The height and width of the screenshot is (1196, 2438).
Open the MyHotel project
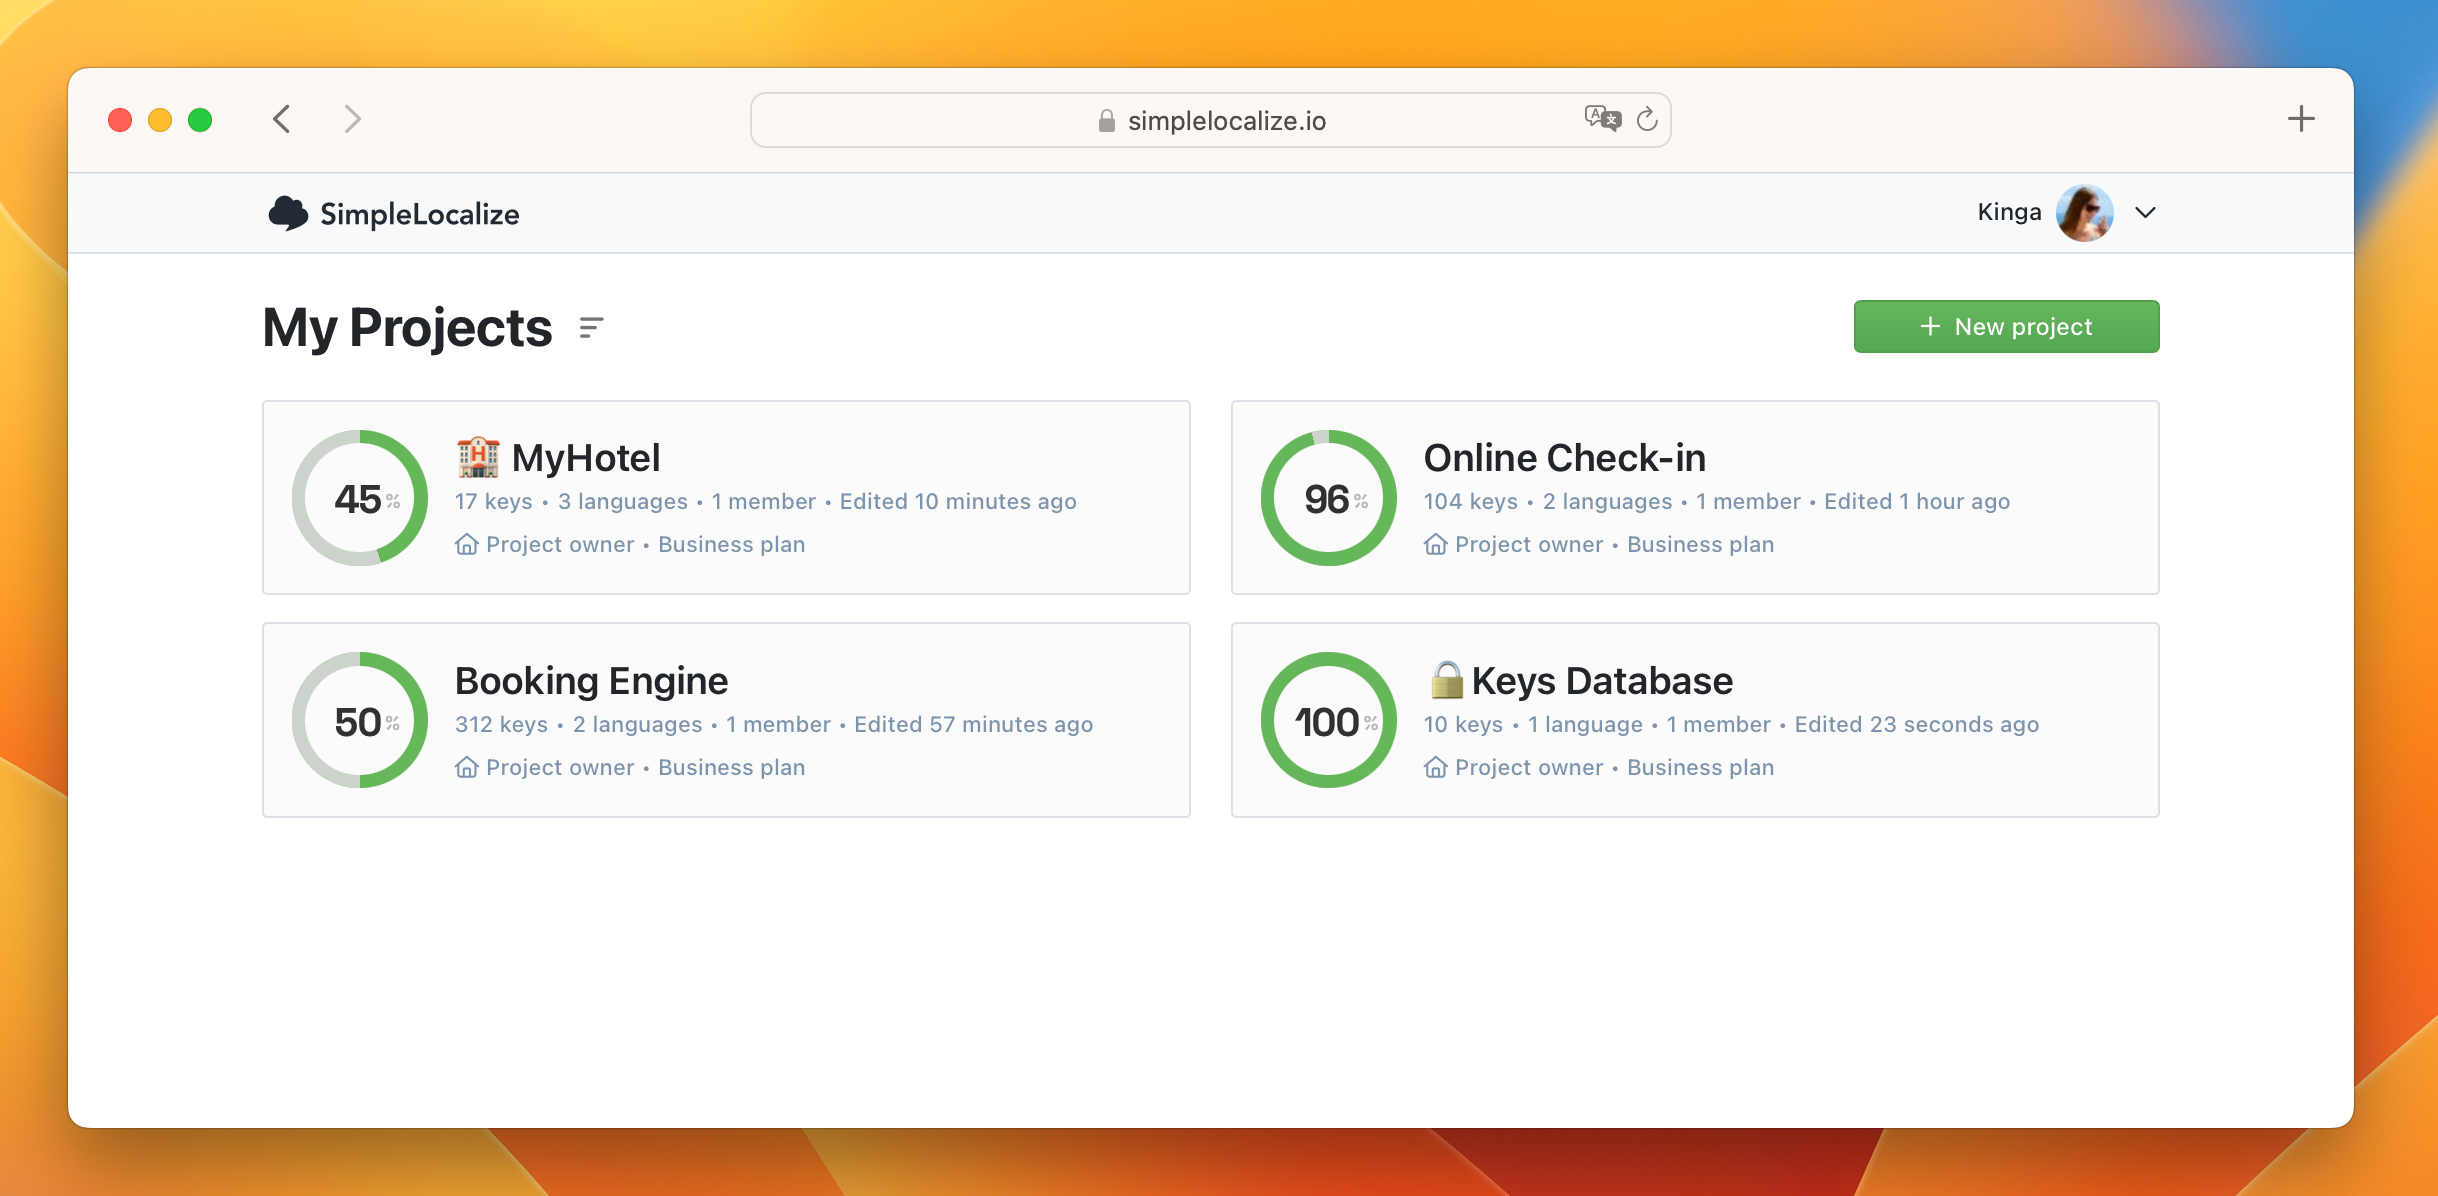point(726,497)
